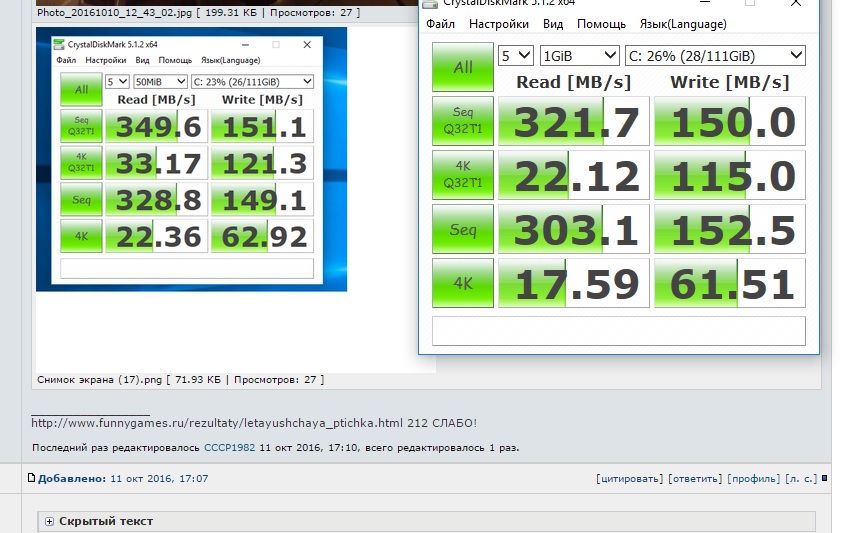
Task: Open Язык(Language) menu in large CrystalDiskMark window
Action: click(683, 24)
